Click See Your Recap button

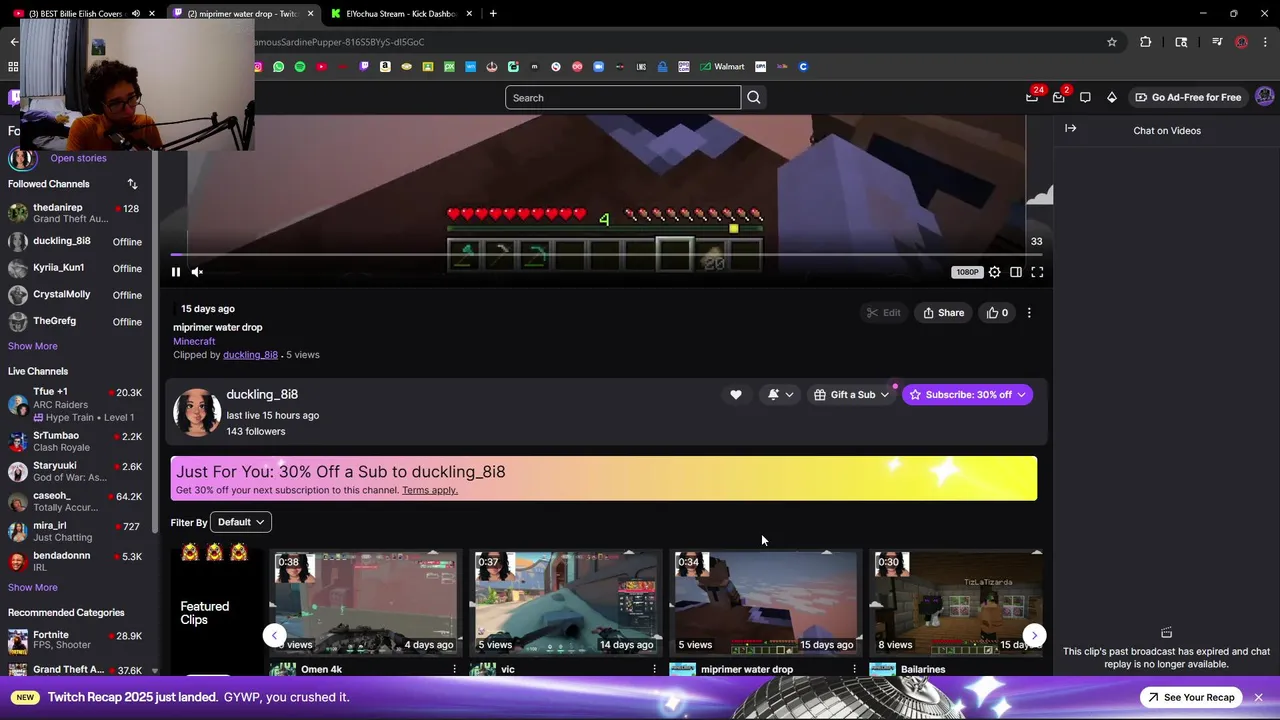coord(1191,697)
